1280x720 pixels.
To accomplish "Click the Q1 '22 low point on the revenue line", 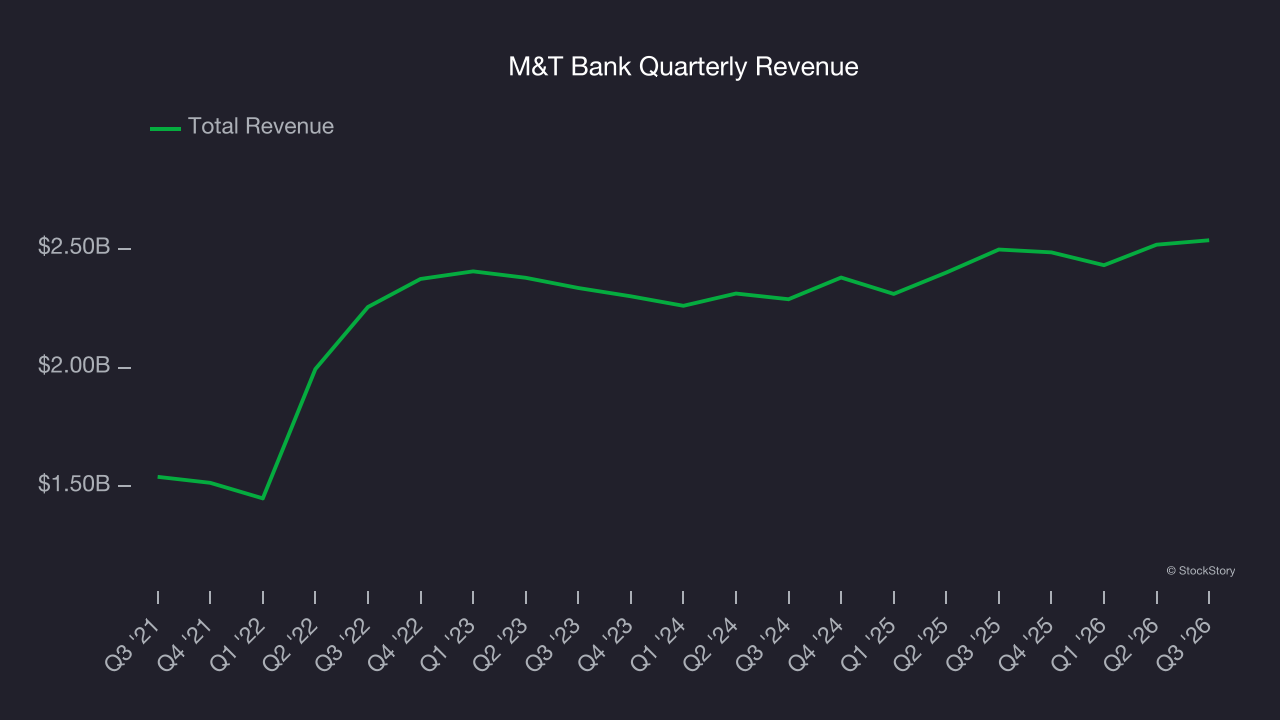I will tap(263, 498).
